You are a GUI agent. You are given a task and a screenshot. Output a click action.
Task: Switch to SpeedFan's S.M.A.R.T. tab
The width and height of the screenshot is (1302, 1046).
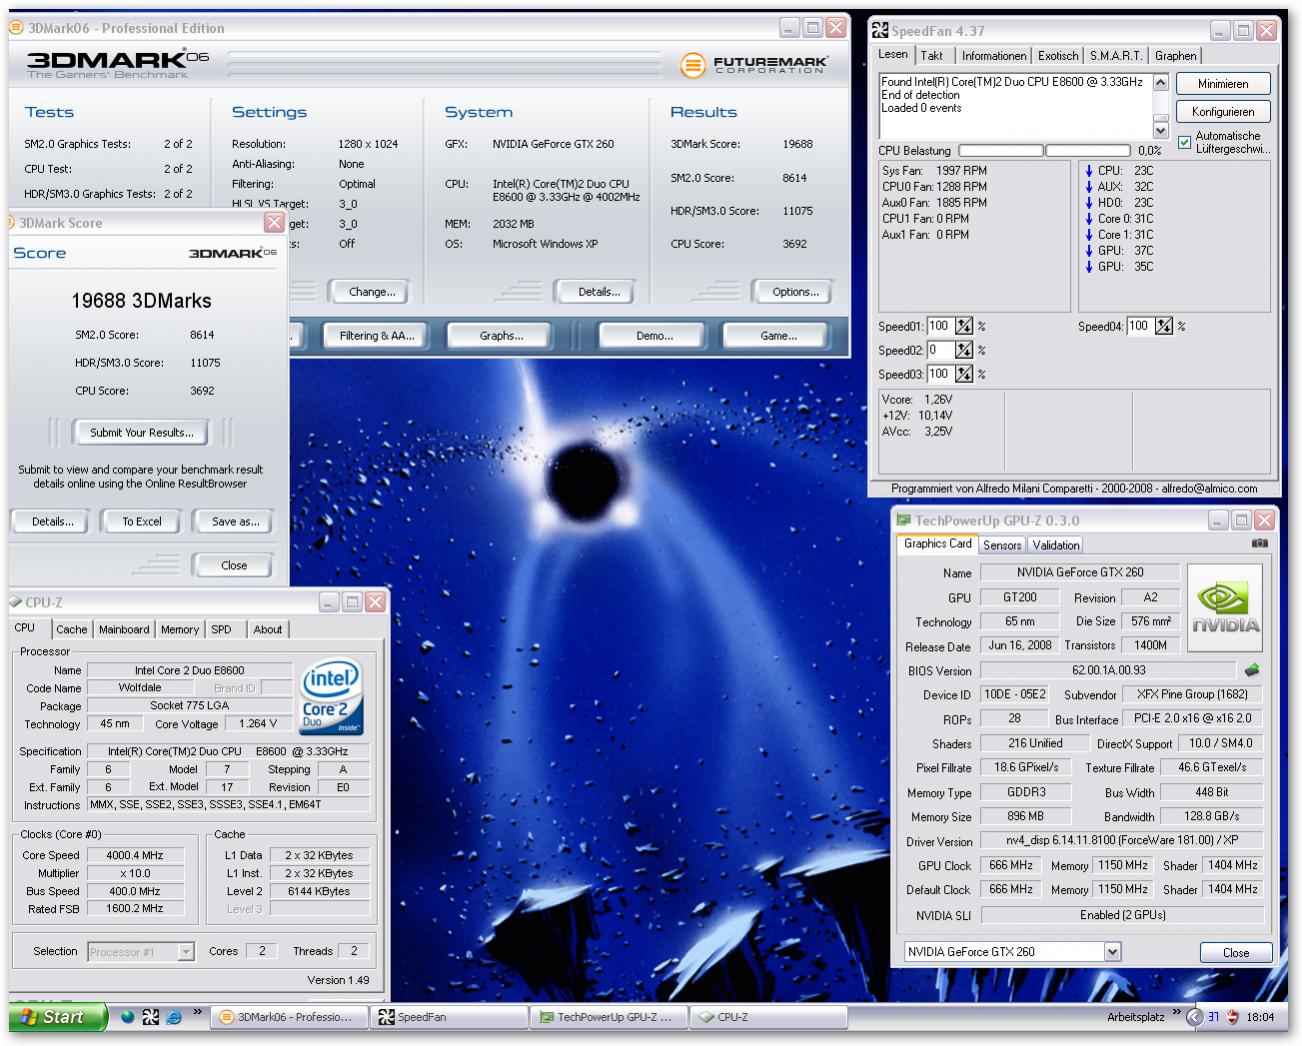(1116, 56)
